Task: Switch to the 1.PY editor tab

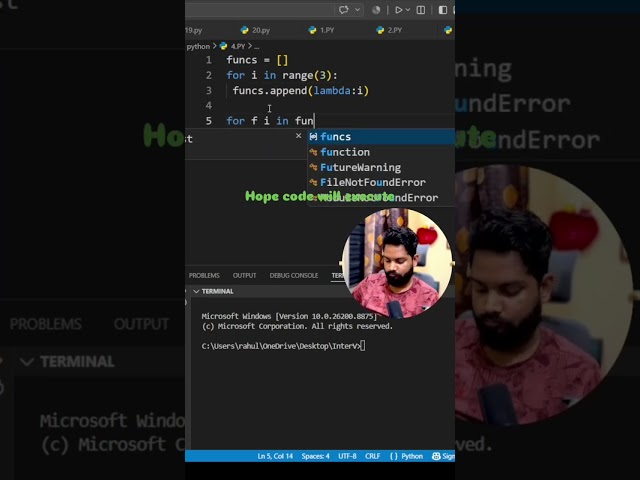Action: point(322,30)
